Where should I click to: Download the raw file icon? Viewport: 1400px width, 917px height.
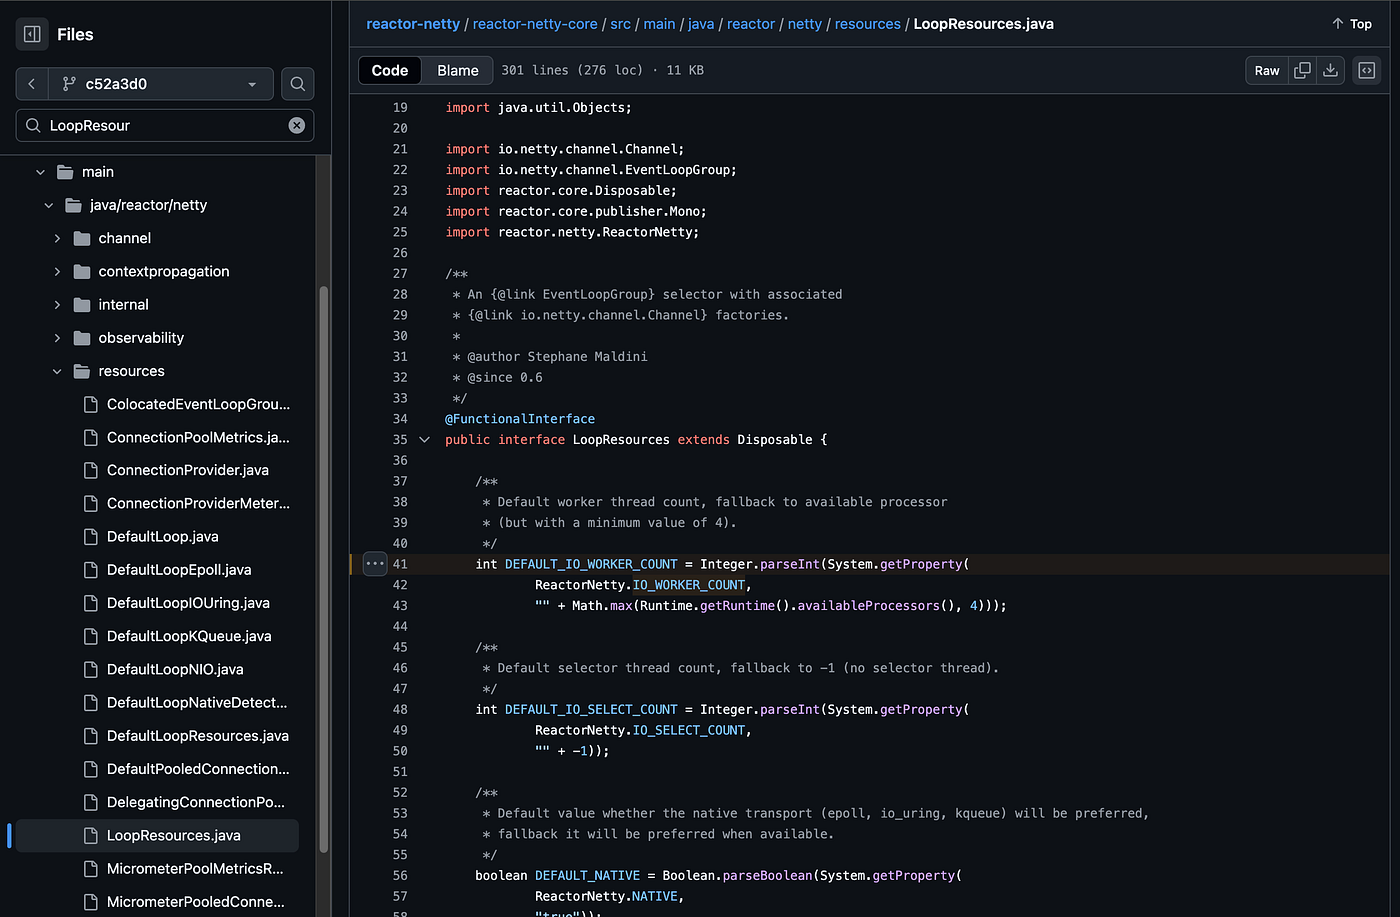(x=1330, y=70)
